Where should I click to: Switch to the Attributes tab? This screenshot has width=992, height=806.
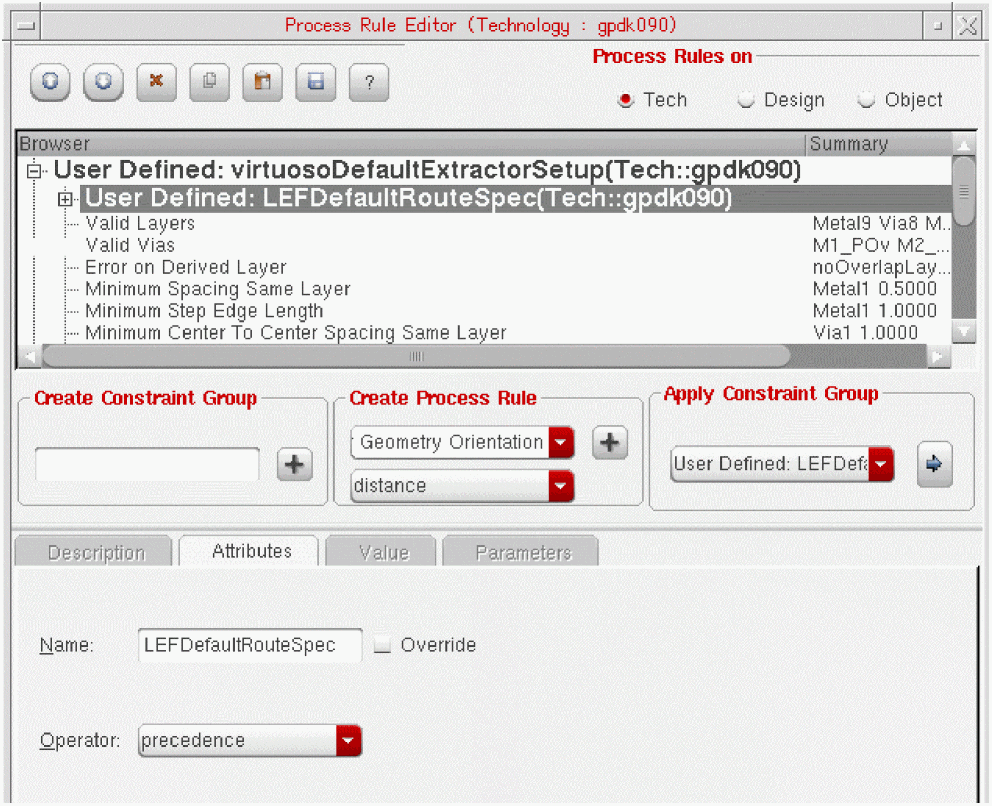(250, 551)
